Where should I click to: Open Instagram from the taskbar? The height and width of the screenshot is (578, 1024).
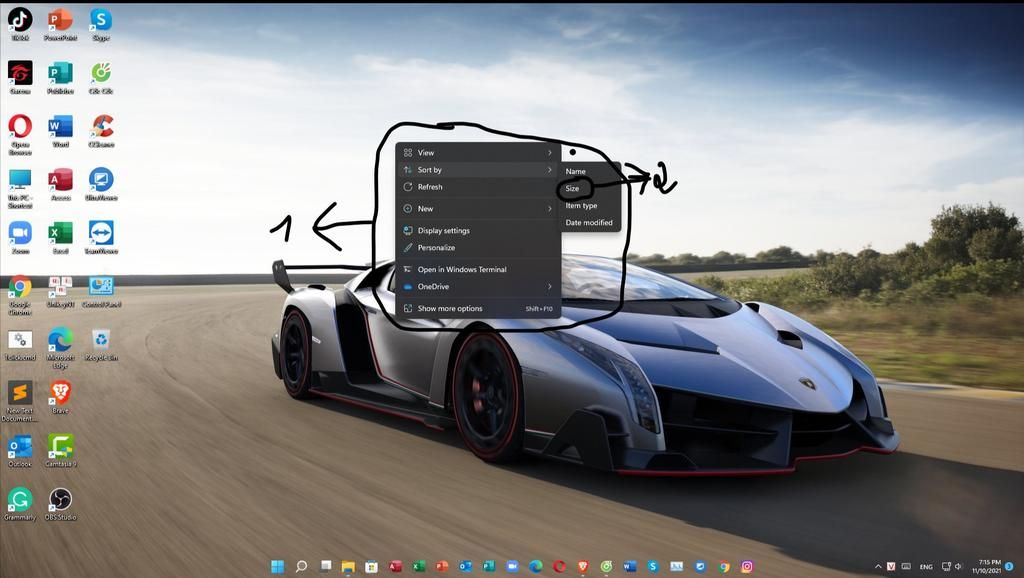pos(747,566)
